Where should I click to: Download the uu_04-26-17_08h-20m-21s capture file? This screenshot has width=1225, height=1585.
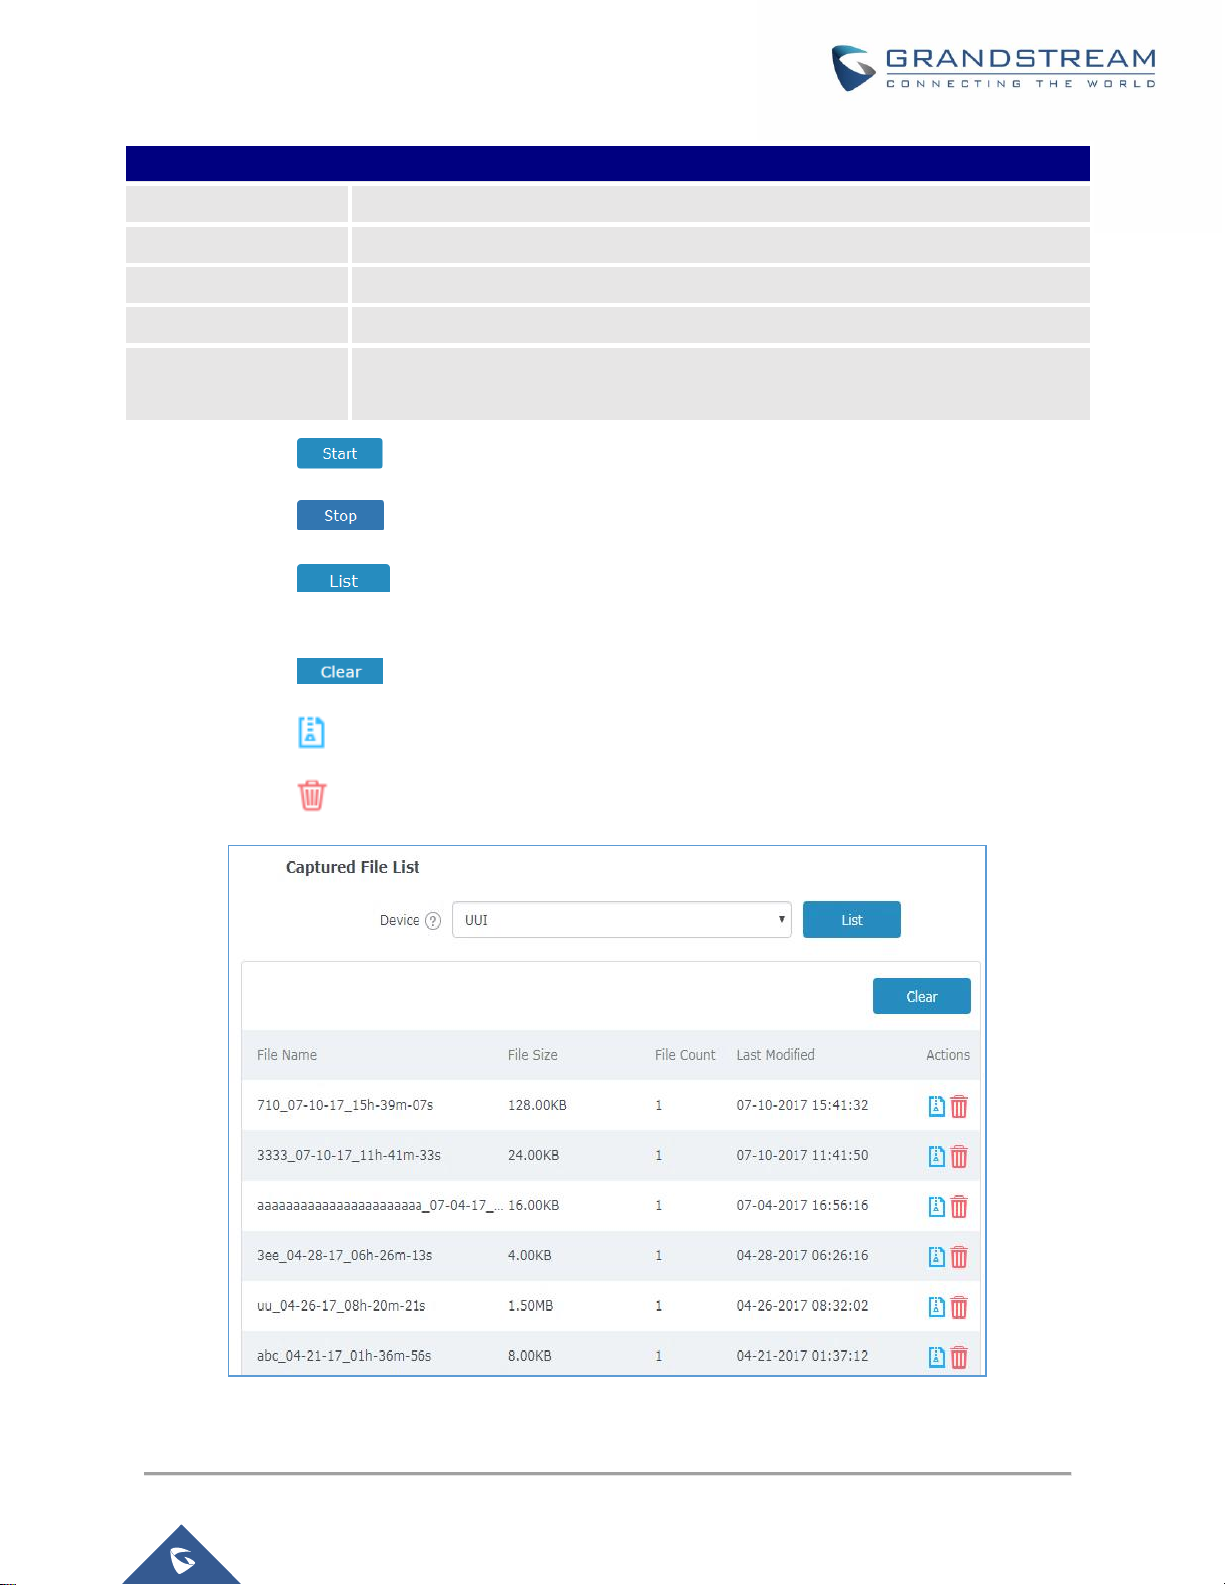pyautogui.click(x=937, y=1307)
